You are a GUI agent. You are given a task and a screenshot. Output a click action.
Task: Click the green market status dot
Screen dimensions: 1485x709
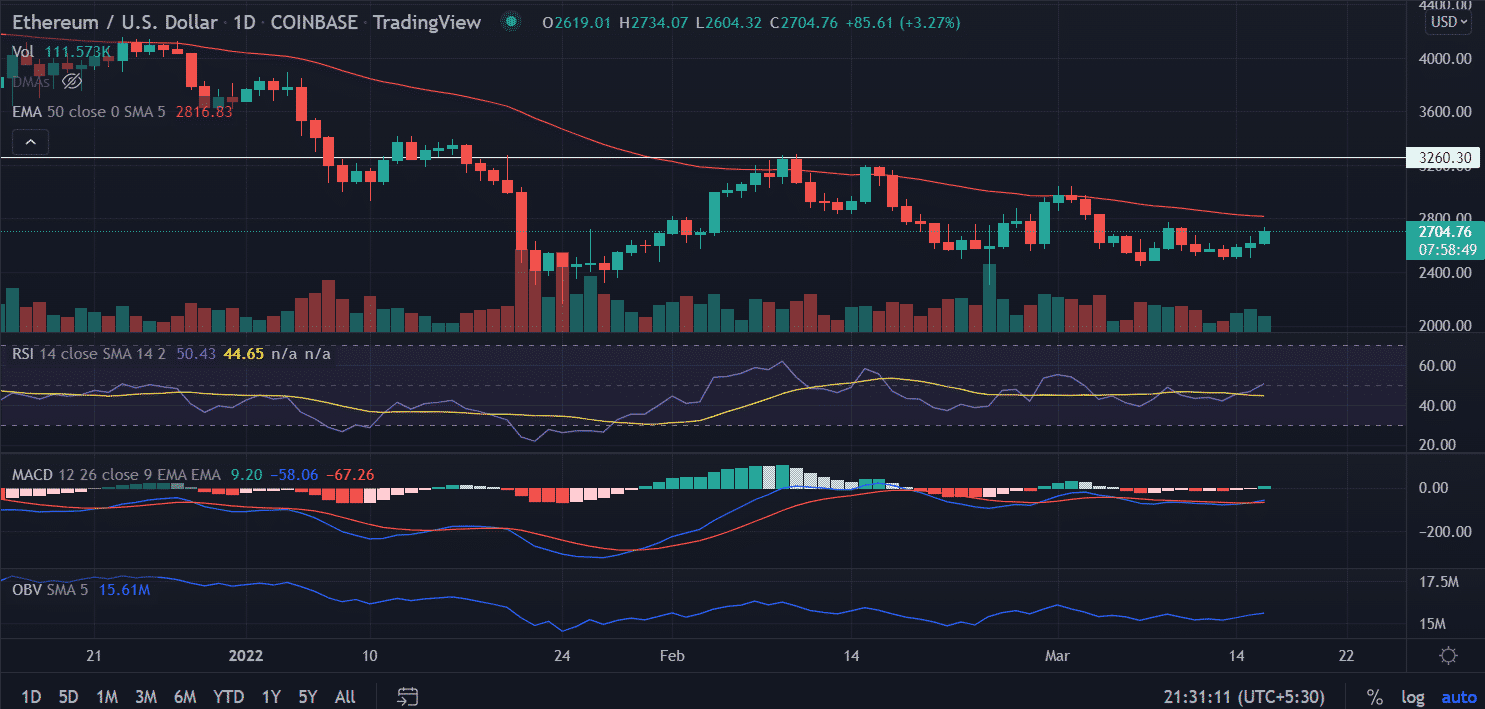[x=511, y=22]
